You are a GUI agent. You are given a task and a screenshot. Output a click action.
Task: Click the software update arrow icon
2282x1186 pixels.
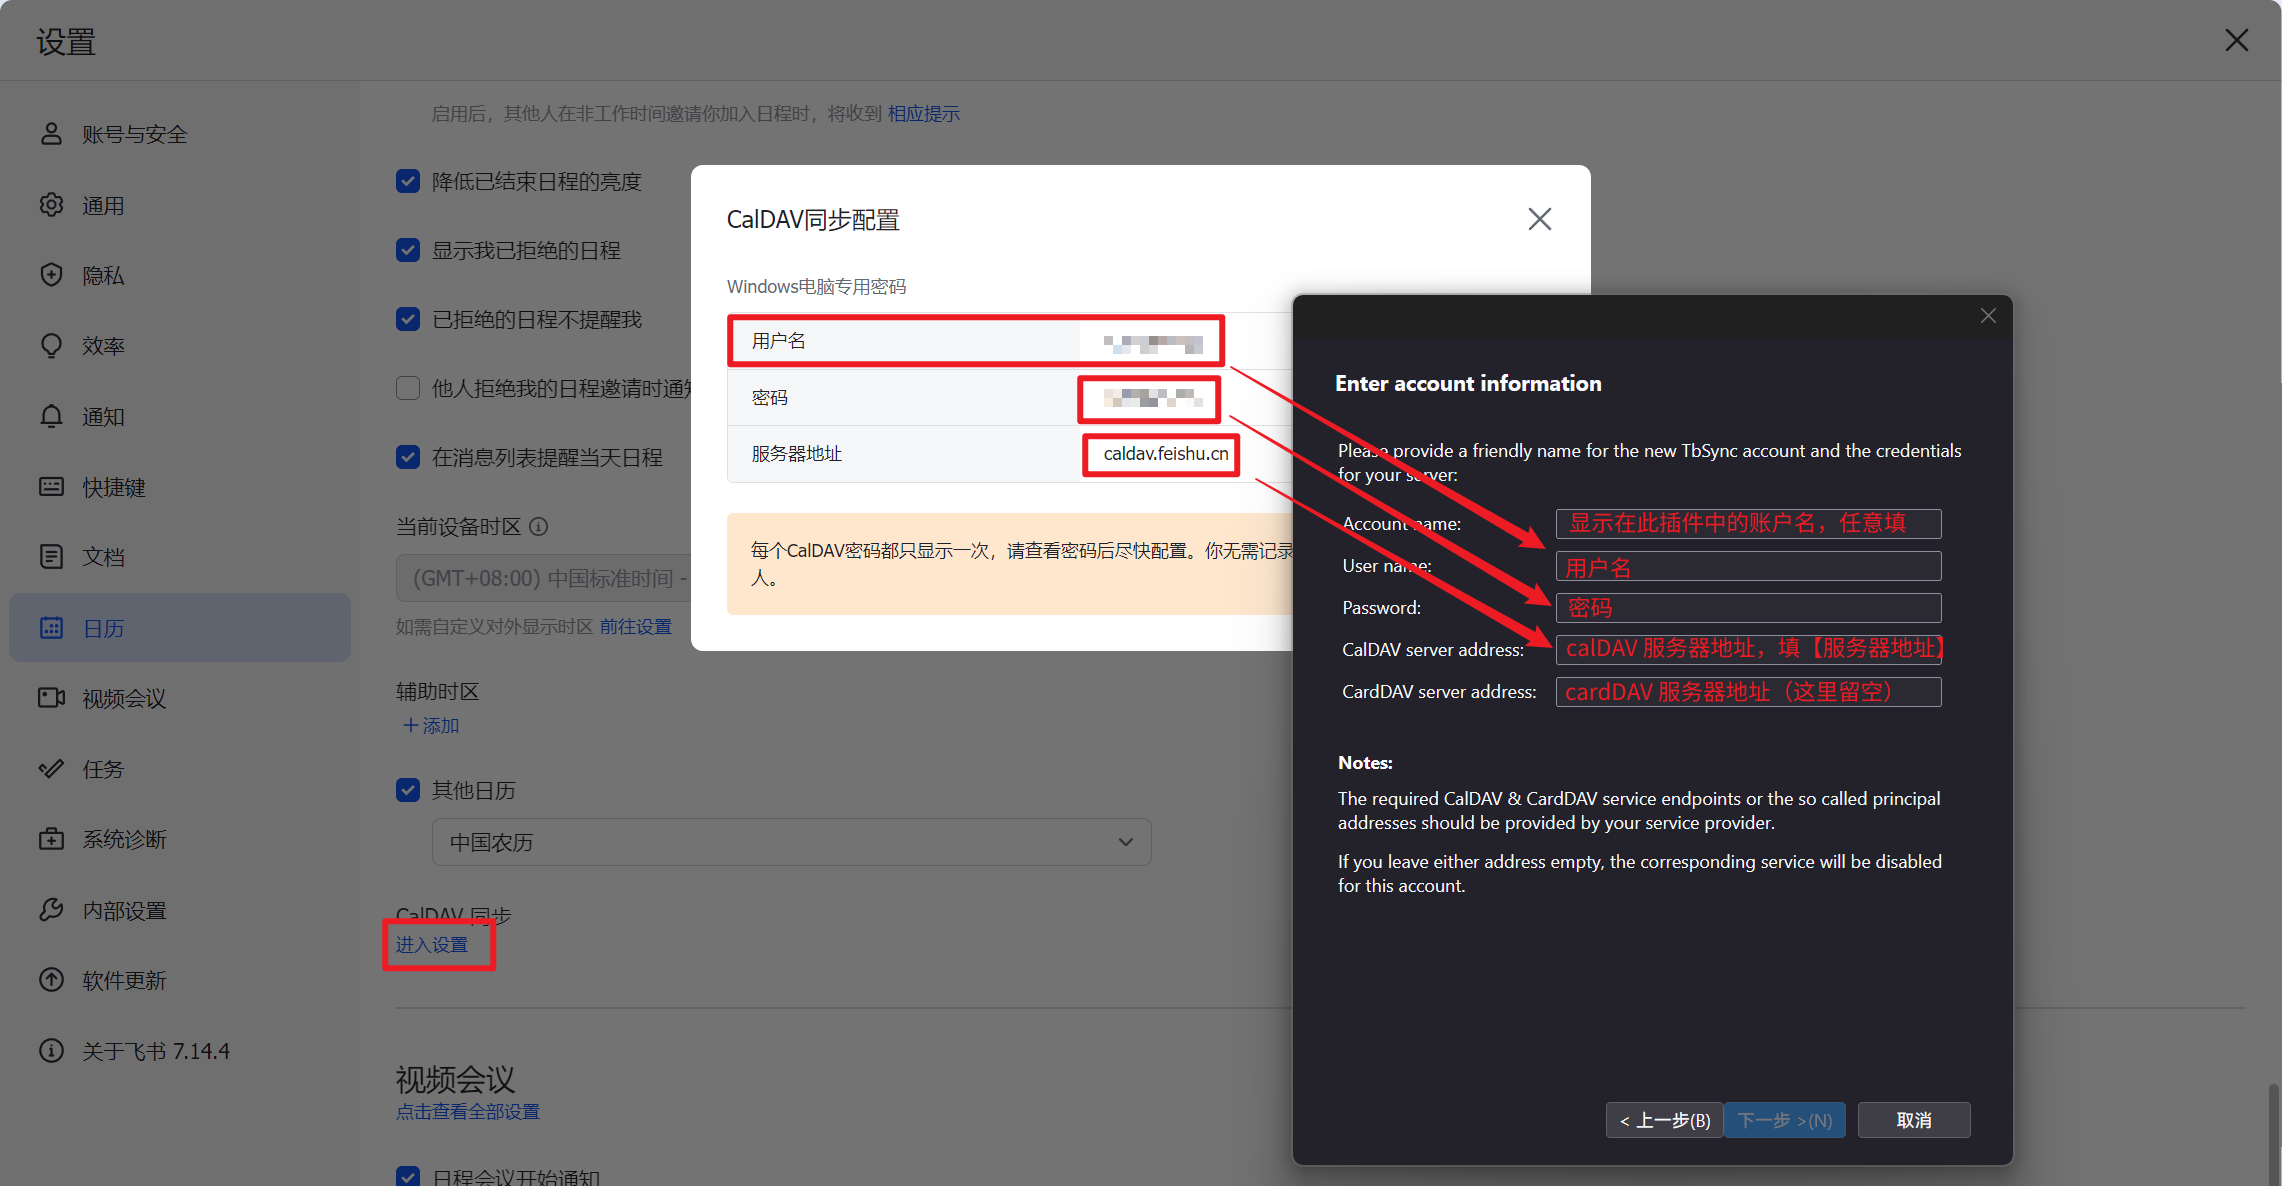[x=51, y=980]
